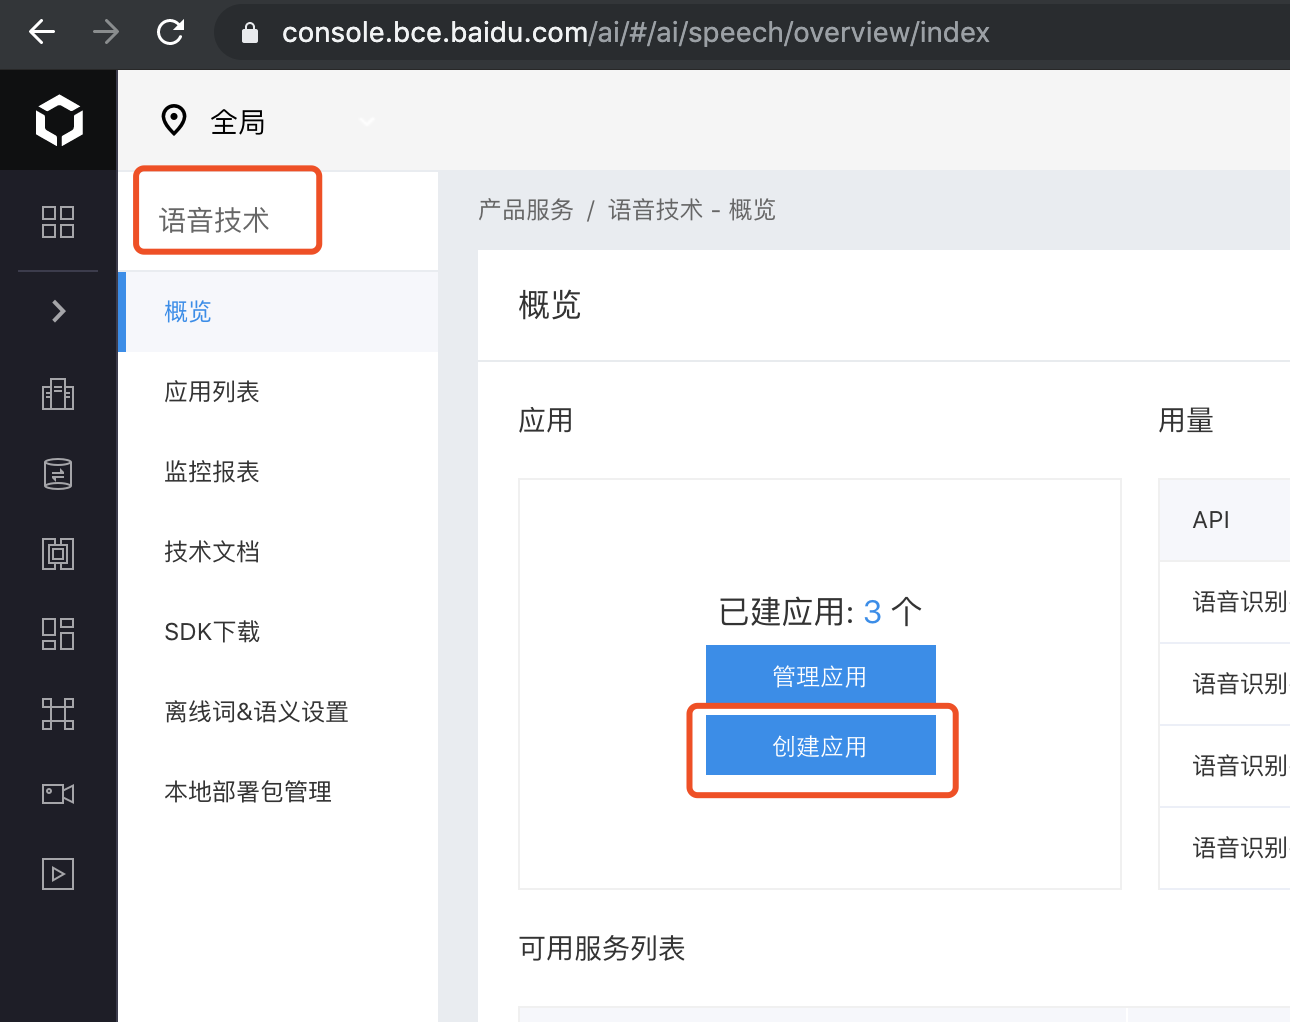Click the 用量 section heading

coord(1186,420)
